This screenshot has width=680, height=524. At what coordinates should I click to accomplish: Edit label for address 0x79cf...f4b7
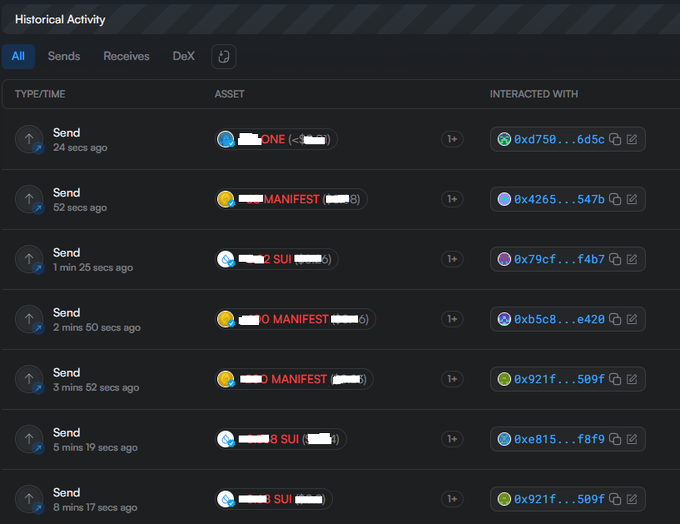pos(632,259)
